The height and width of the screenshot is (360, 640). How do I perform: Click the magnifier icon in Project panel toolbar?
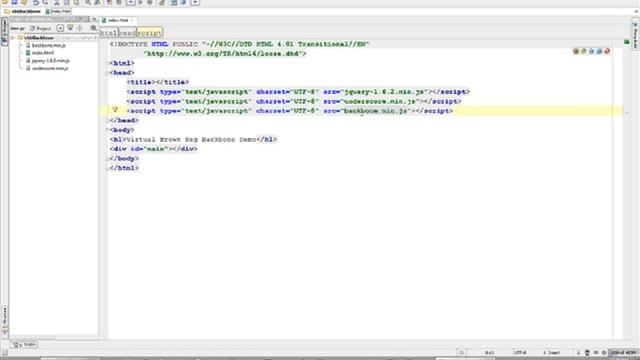[94, 28]
